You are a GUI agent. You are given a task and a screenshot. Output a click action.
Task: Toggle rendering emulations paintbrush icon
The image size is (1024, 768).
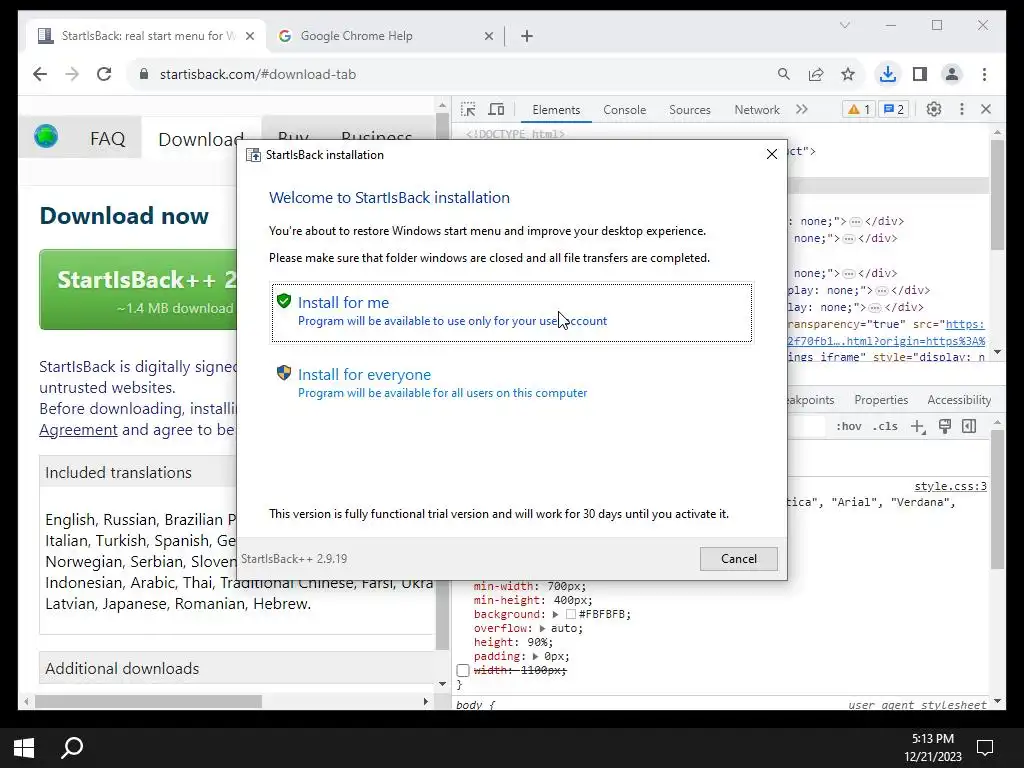(944, 426)
